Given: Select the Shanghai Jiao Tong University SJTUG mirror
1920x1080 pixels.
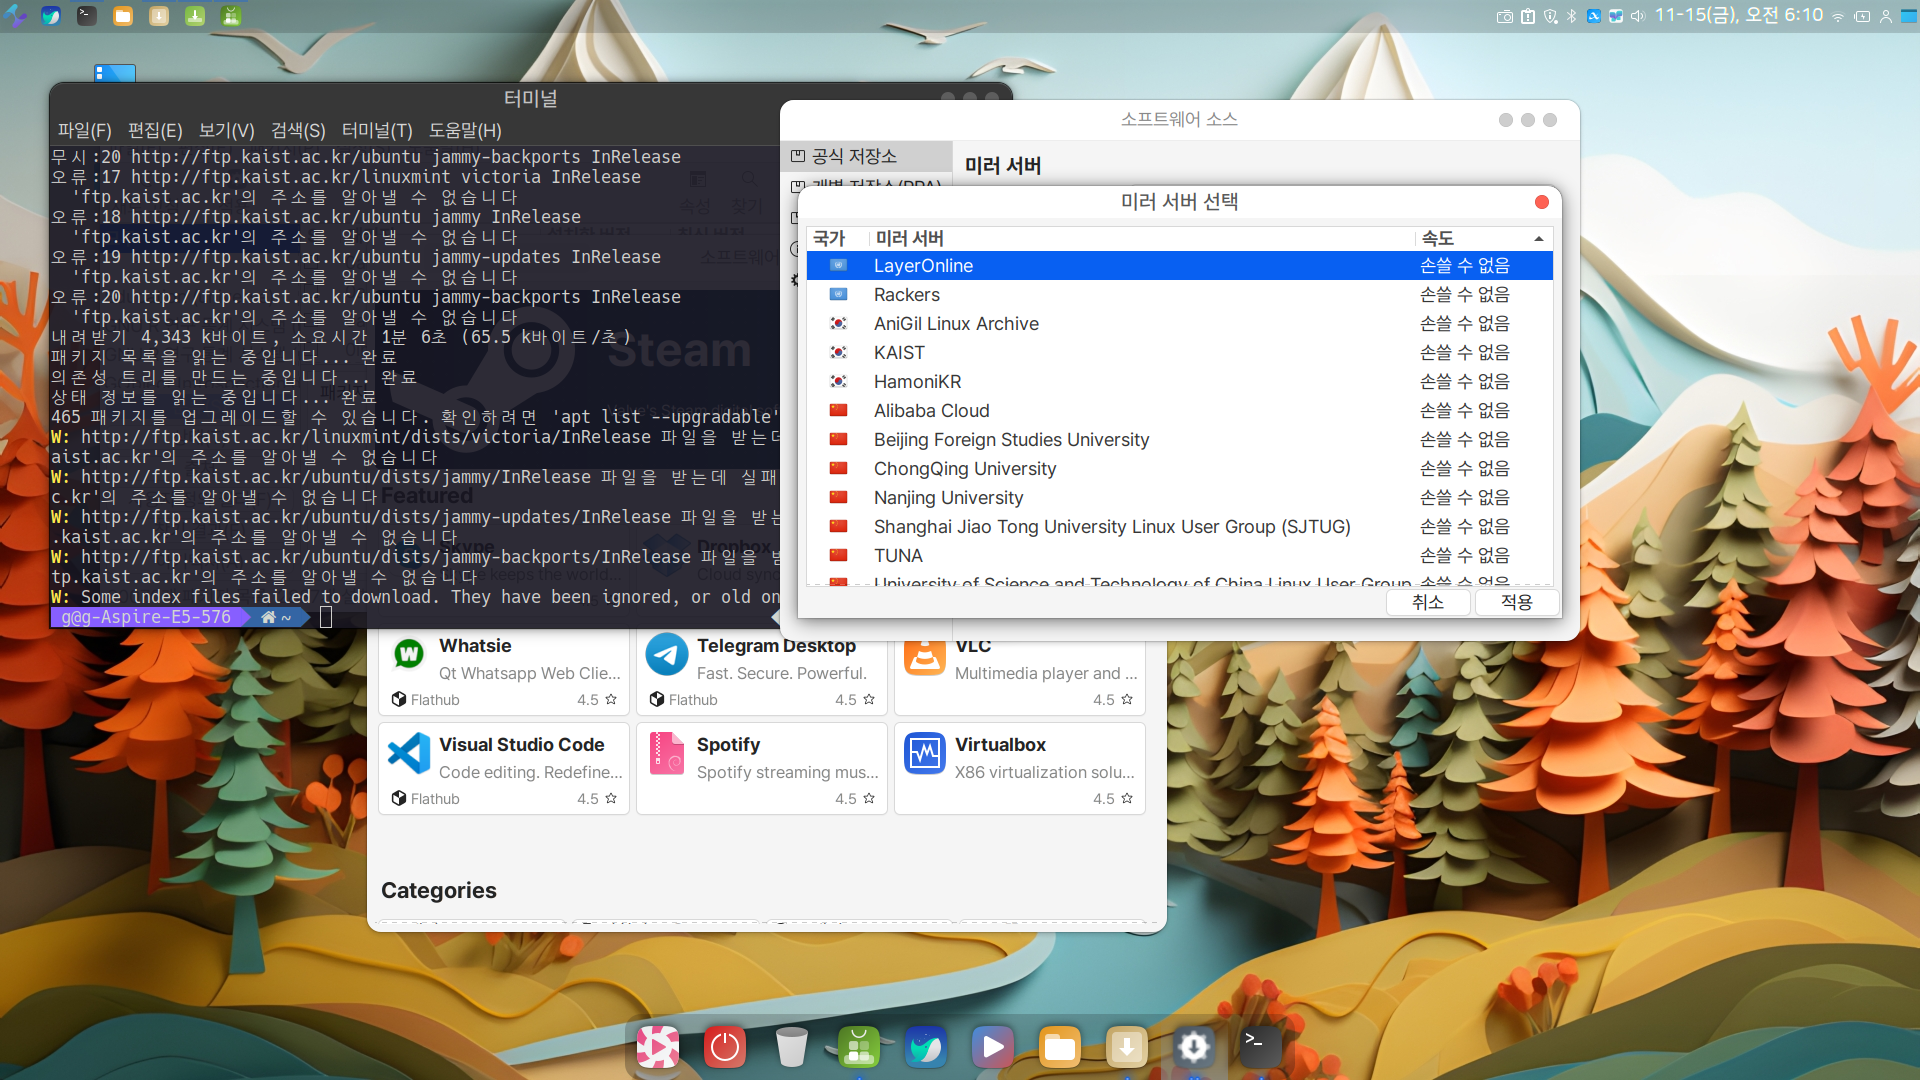Looking at the screenshot, I should [1180, 527].
